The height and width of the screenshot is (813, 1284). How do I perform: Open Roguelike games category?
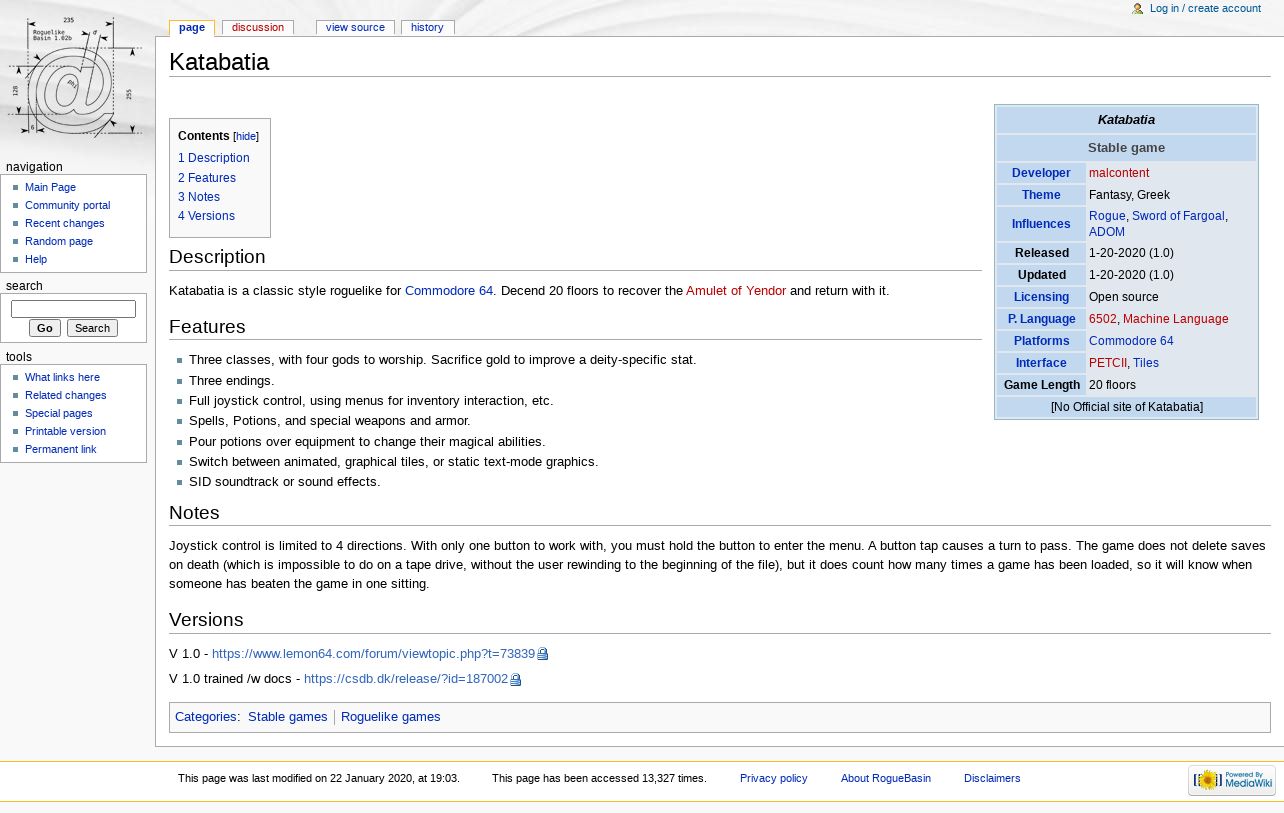tap(390, 717)
